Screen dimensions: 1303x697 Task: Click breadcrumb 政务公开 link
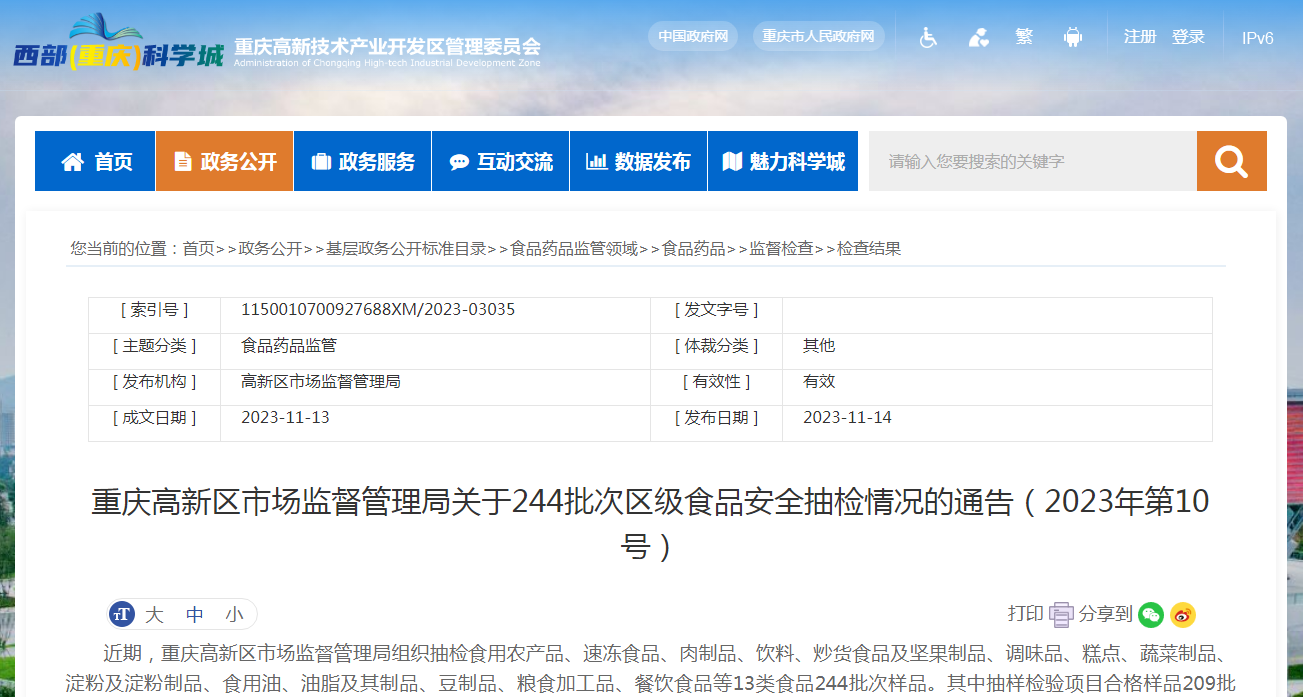[270, 249]
